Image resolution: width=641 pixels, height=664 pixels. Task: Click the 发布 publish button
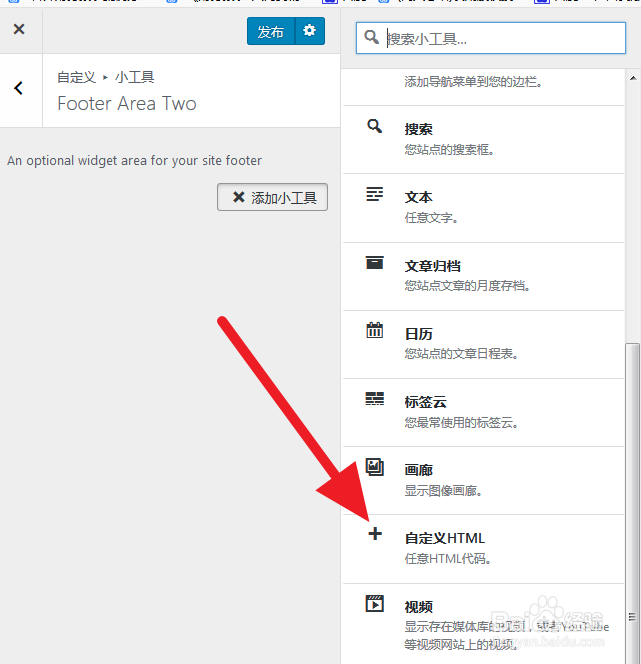click(271, 31)
